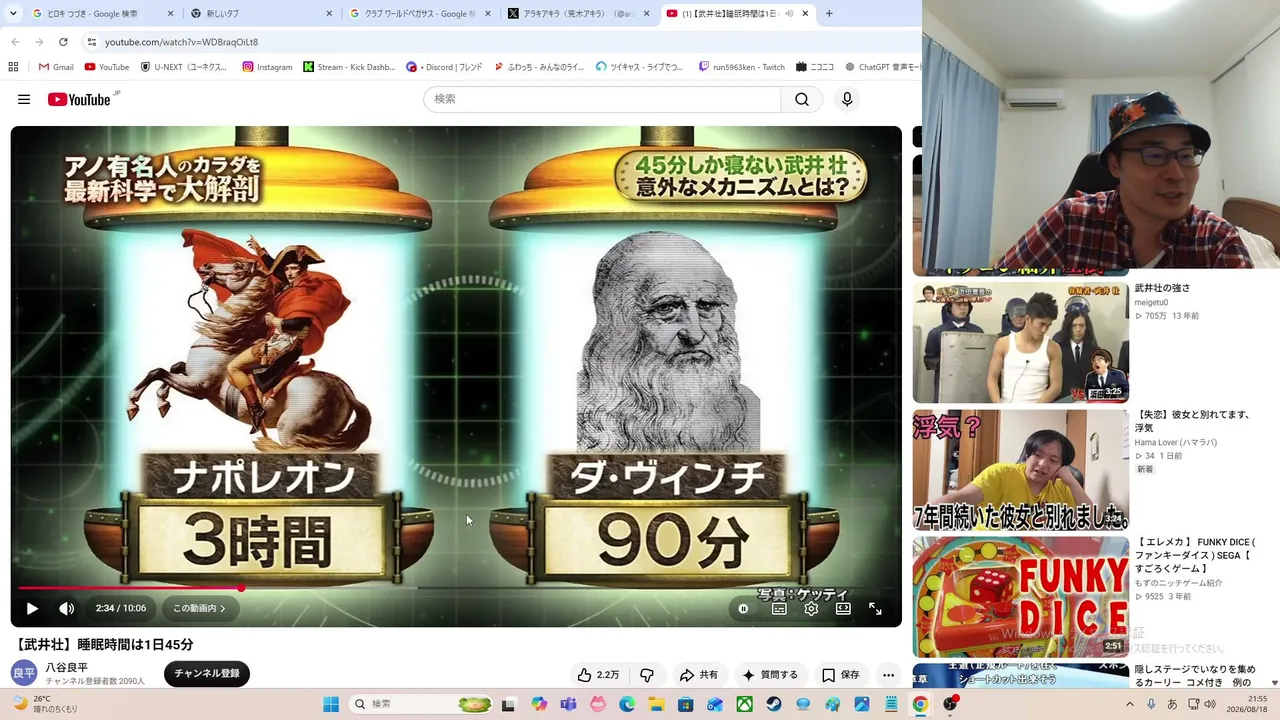The image size is (1280, 720).
Task: Open the Windows Start menu
Action: [x=331, y=704]
